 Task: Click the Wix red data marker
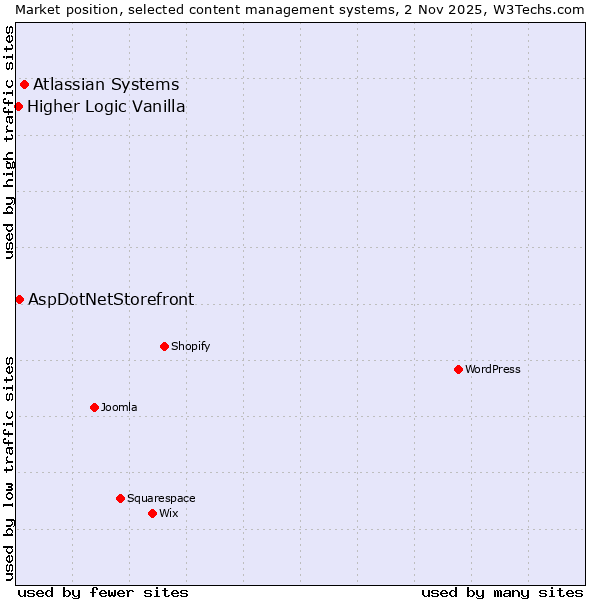click(152, 514)
